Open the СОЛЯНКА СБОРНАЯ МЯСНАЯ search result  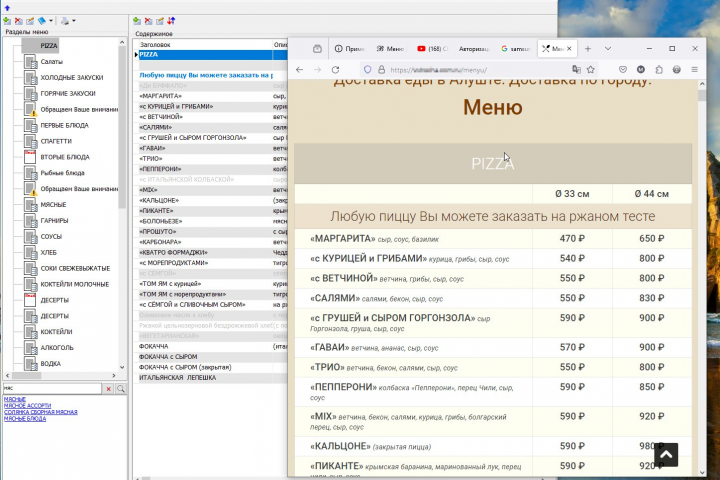[x=40, y=412]
